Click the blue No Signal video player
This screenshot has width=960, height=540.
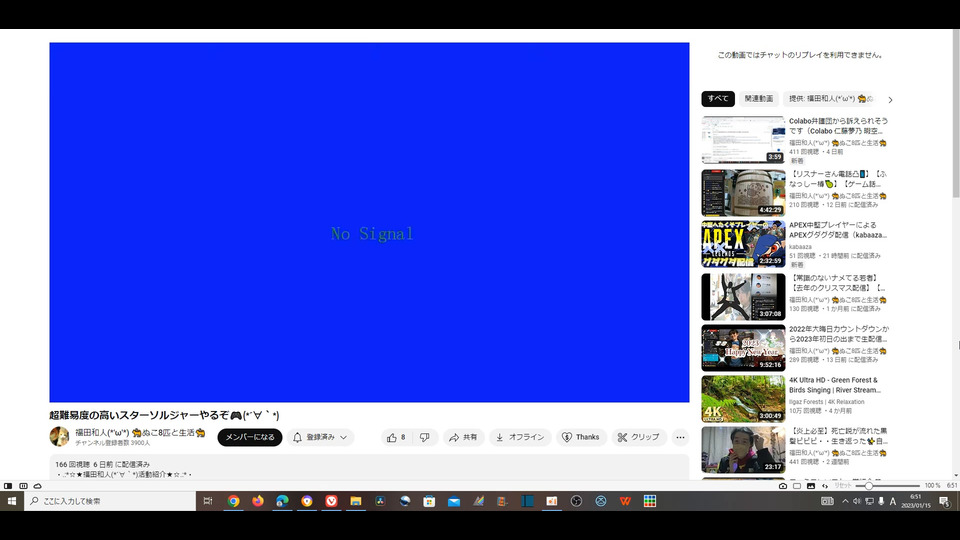tap(369, 222)
